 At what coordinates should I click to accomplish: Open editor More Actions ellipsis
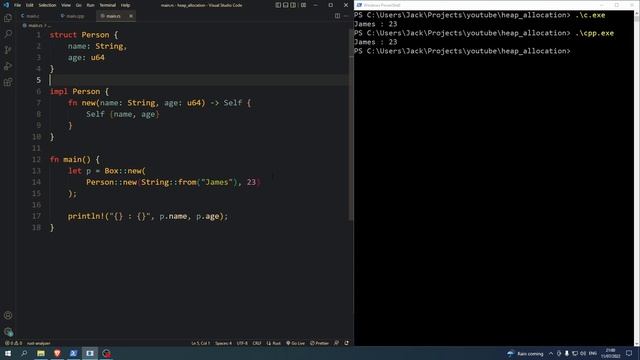pos(346,16)
